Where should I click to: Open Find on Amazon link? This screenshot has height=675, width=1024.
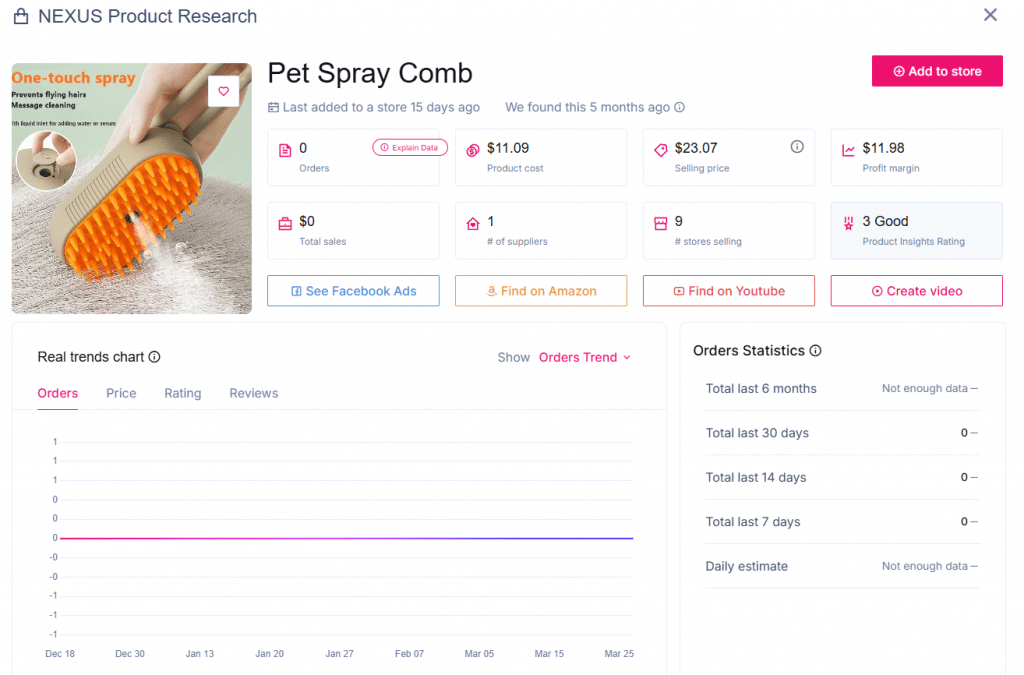(541, 291)
